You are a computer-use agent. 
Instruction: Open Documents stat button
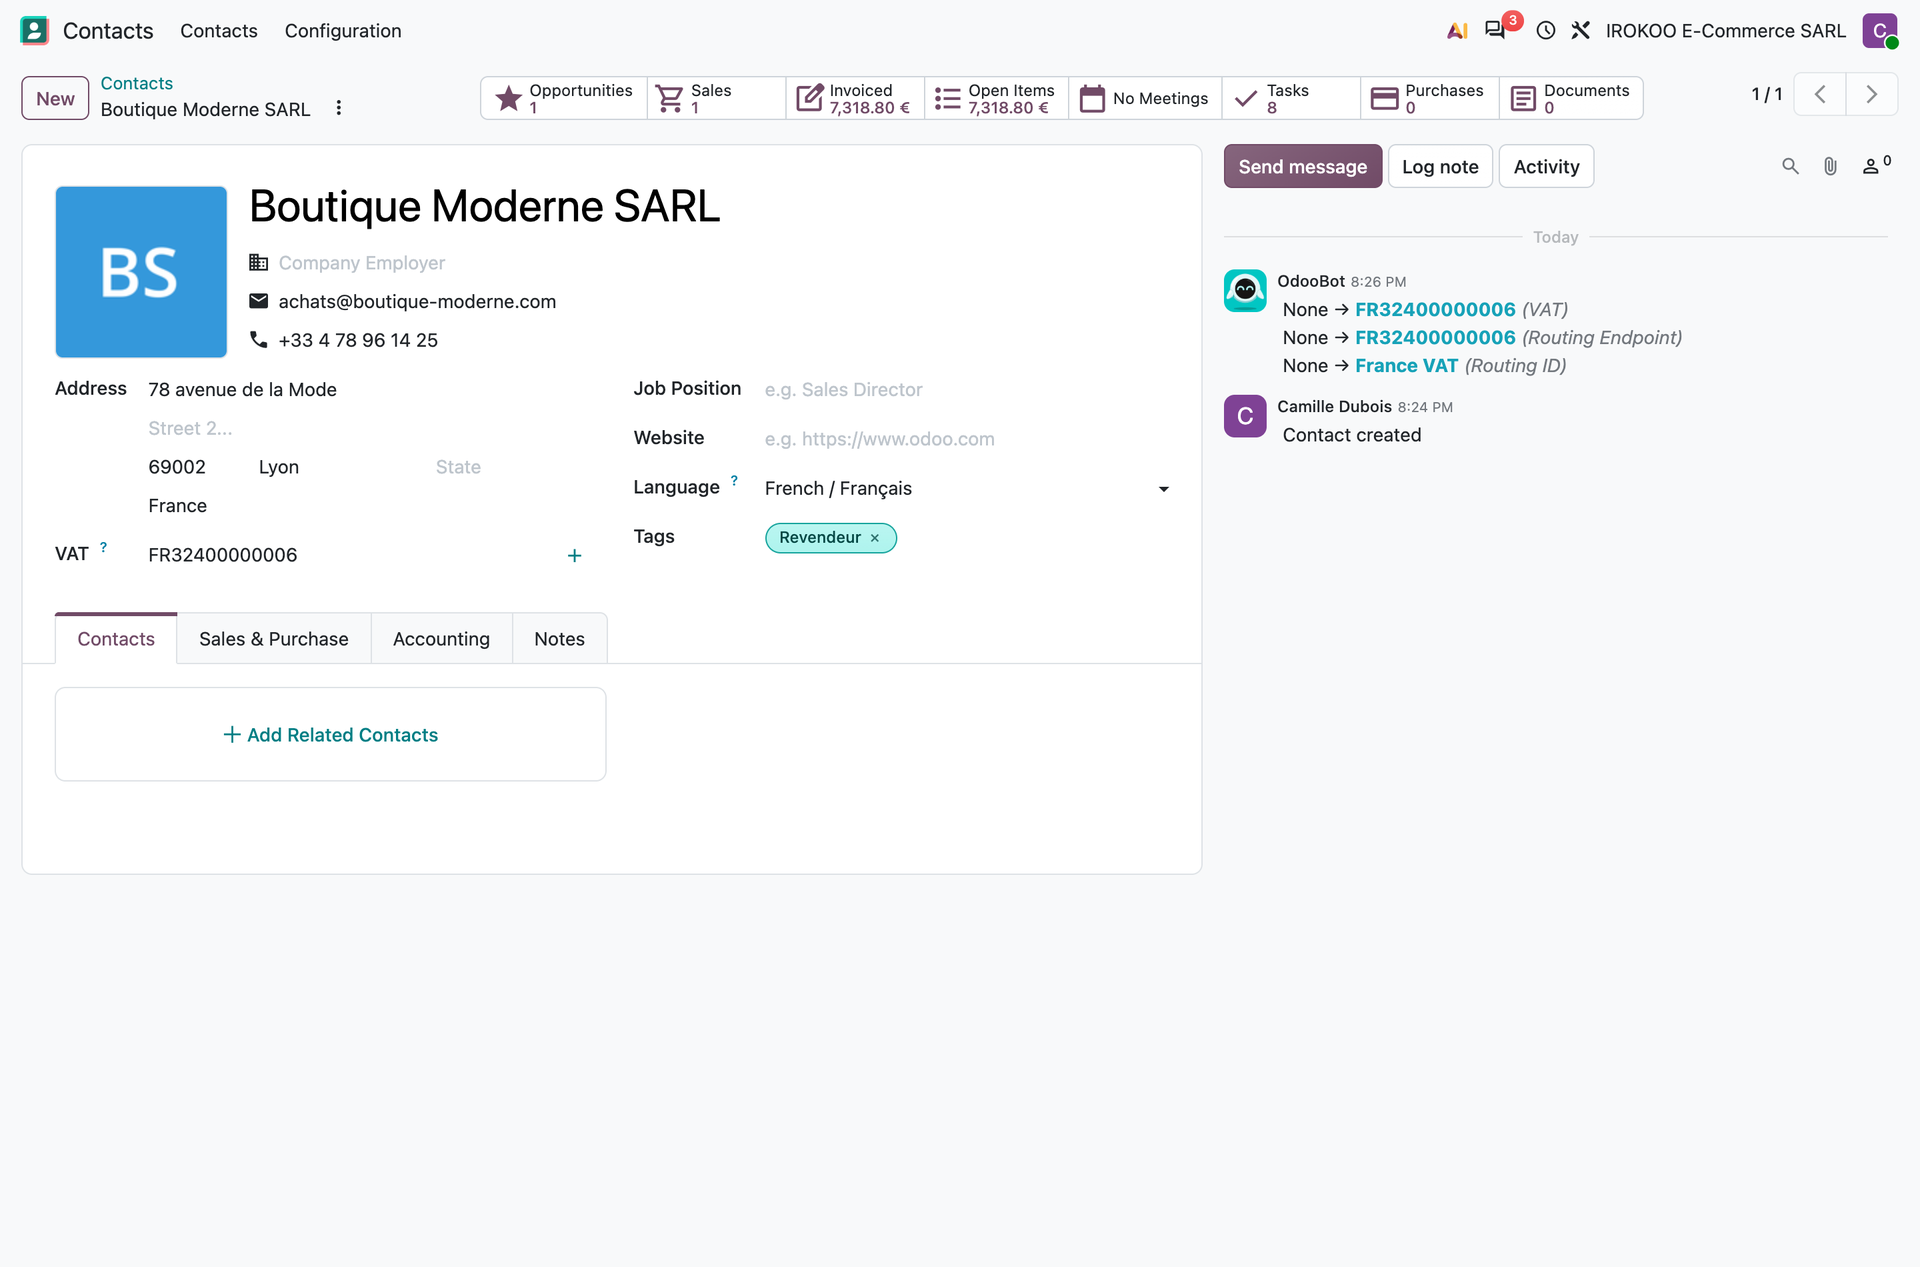tap(1571, 98)
